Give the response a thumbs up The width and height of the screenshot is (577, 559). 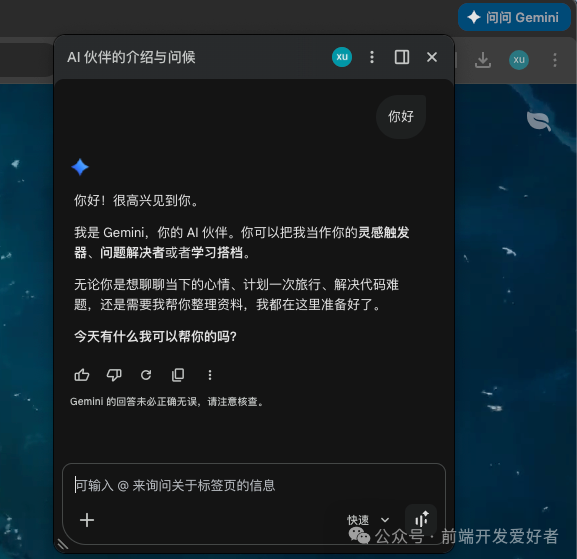[x=82, y=375]
